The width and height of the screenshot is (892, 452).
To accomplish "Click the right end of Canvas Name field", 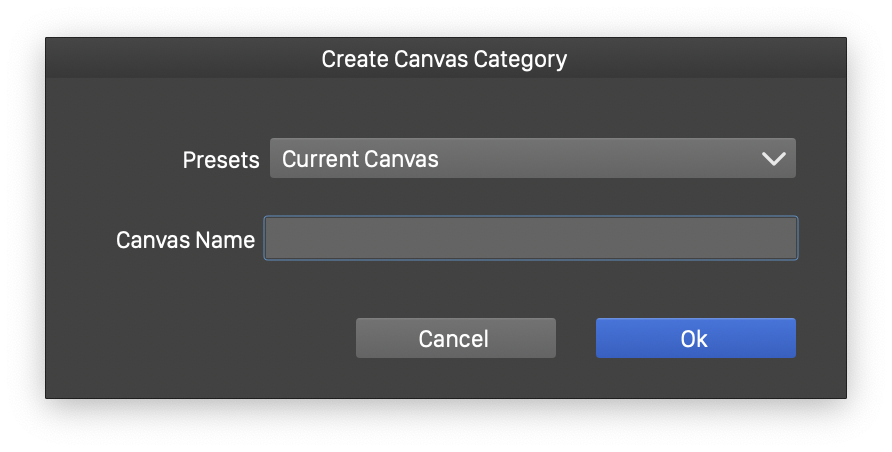I will click(788, 239).
